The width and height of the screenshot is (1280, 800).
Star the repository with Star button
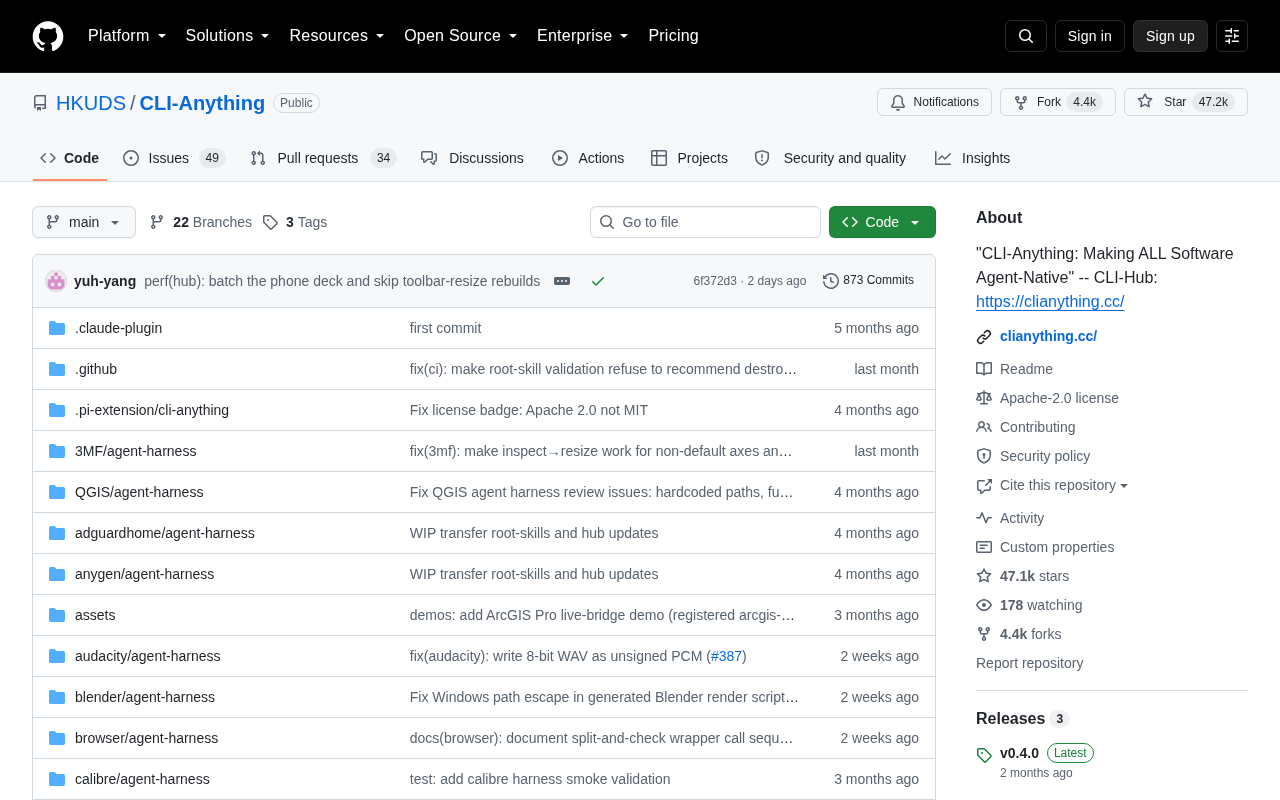pyautogui.click(x=1186, y=102)
